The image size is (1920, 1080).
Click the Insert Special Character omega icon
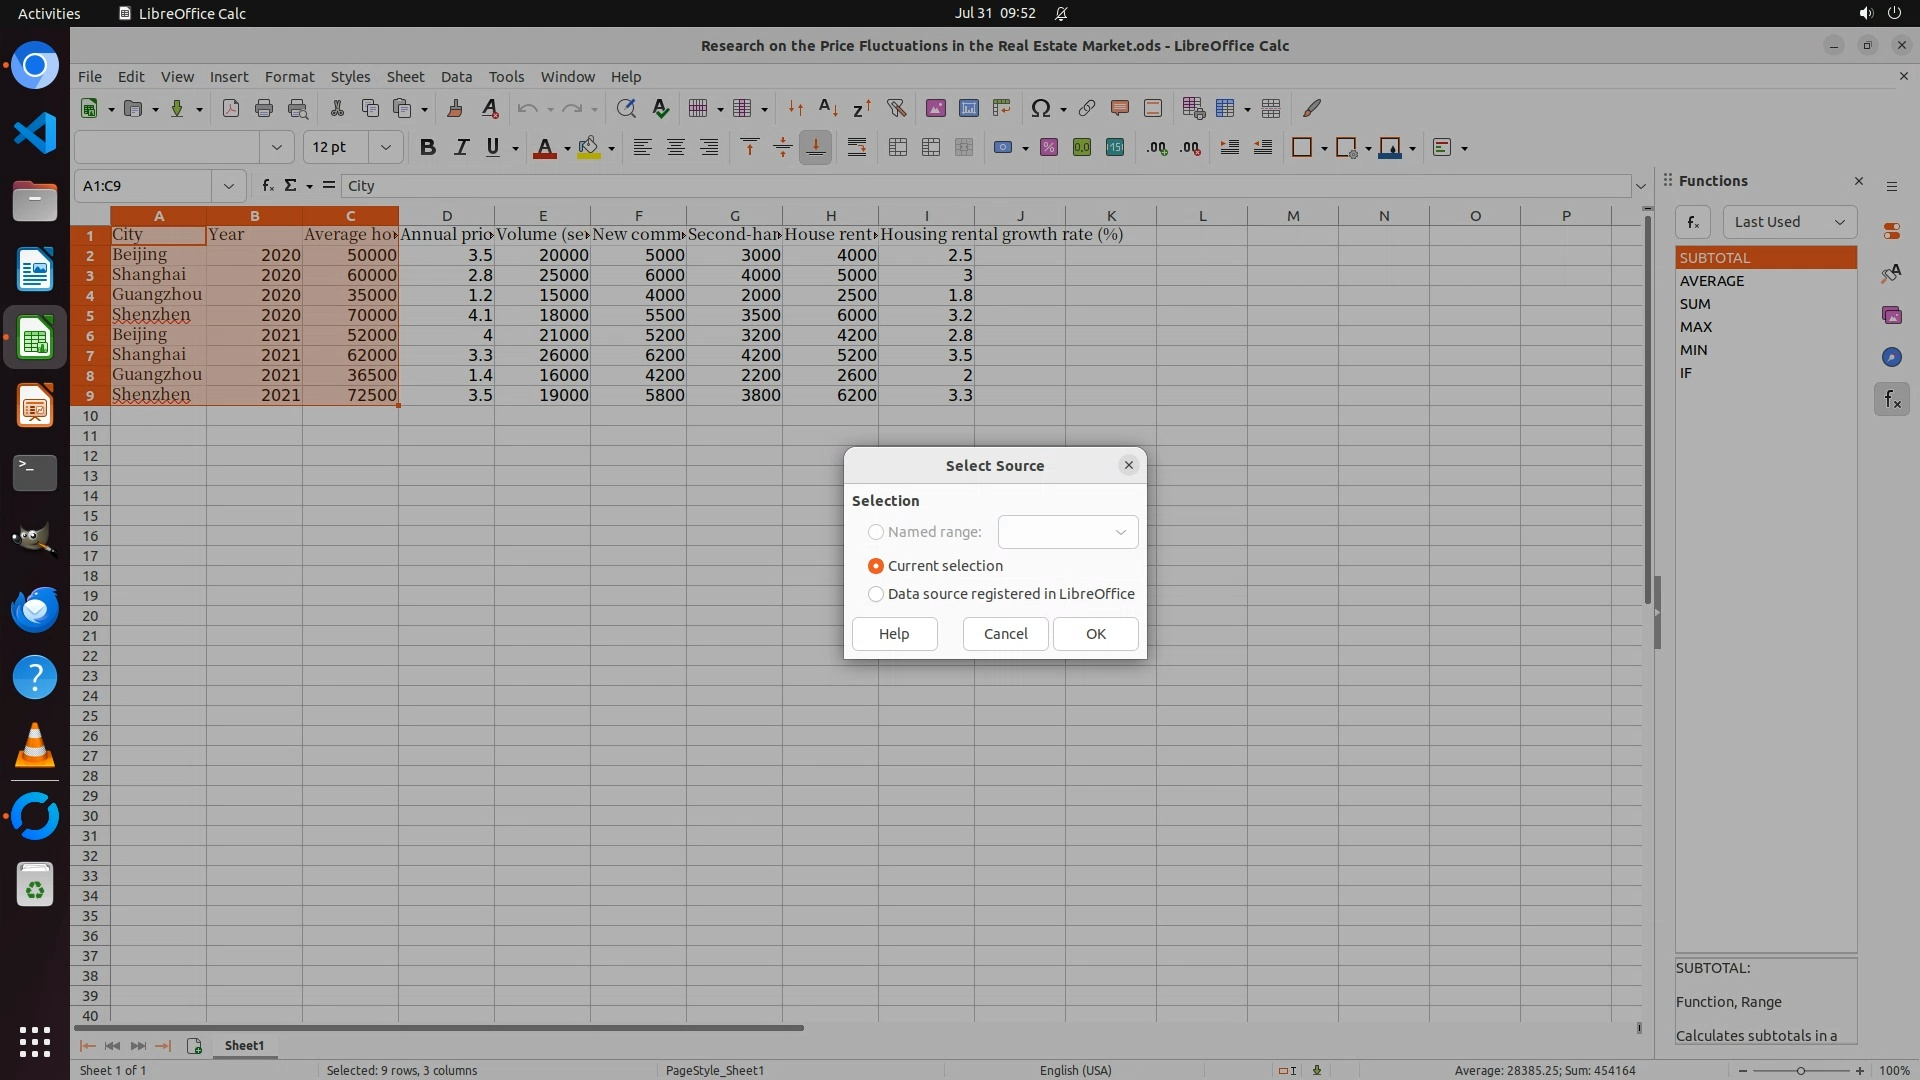point(1040,108)
